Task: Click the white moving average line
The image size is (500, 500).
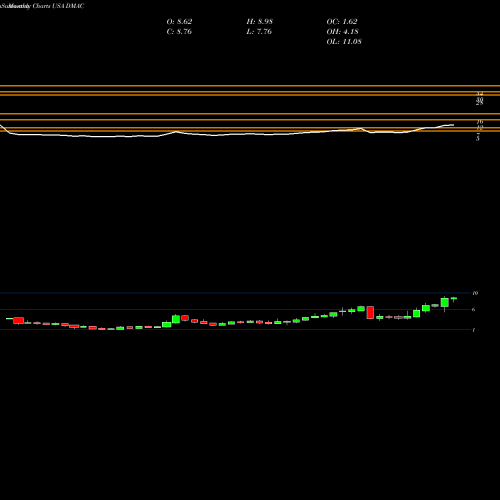Action: click(x=227, y=134)
